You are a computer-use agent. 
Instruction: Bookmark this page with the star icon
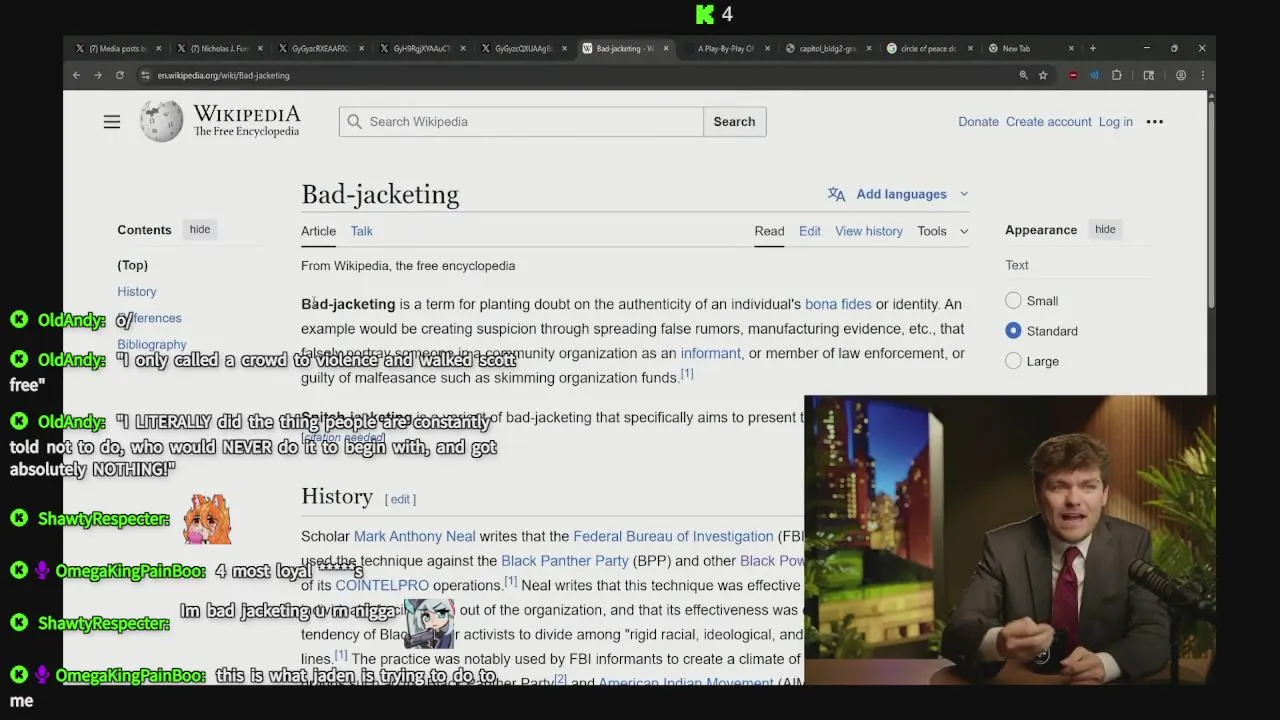click(x=1043, y=75)
